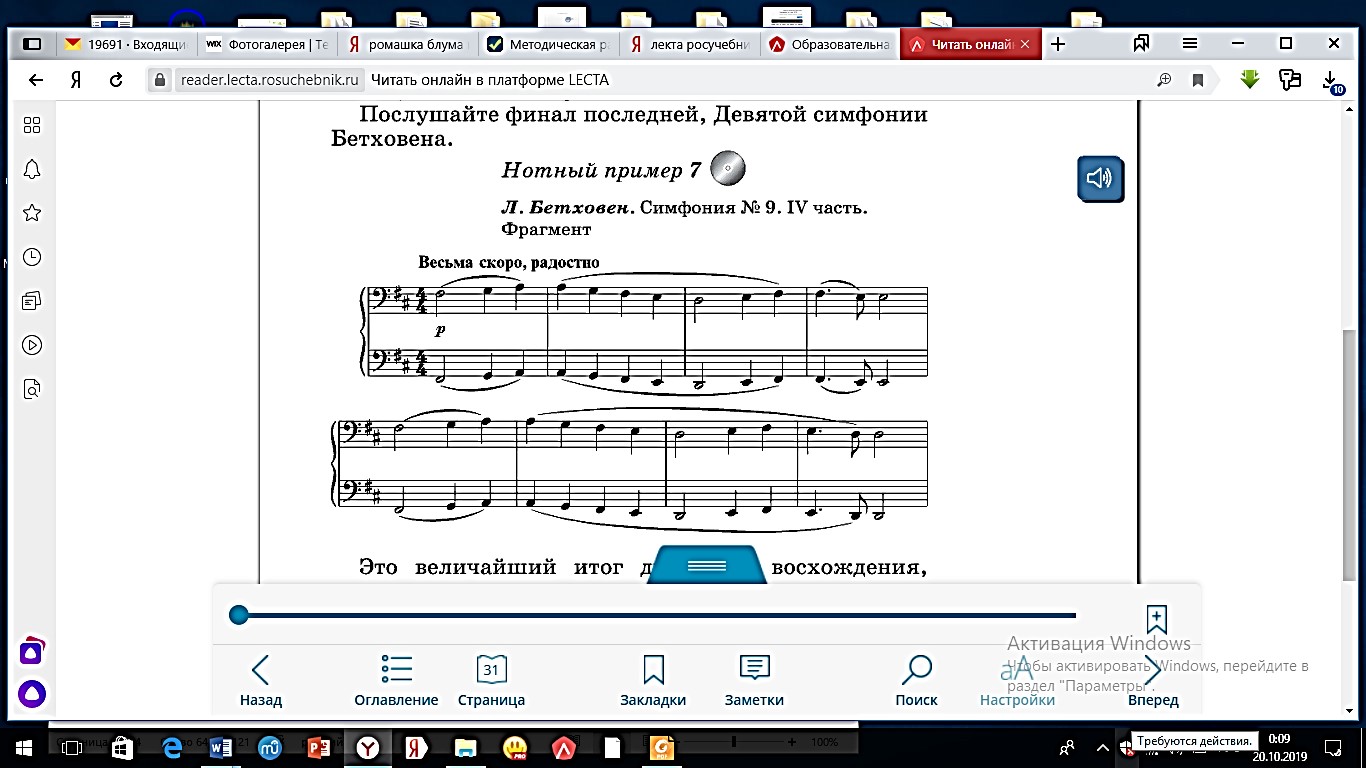Open the browser hamburger menu
Screen dimensions: 1366x768
(1190, 44)
